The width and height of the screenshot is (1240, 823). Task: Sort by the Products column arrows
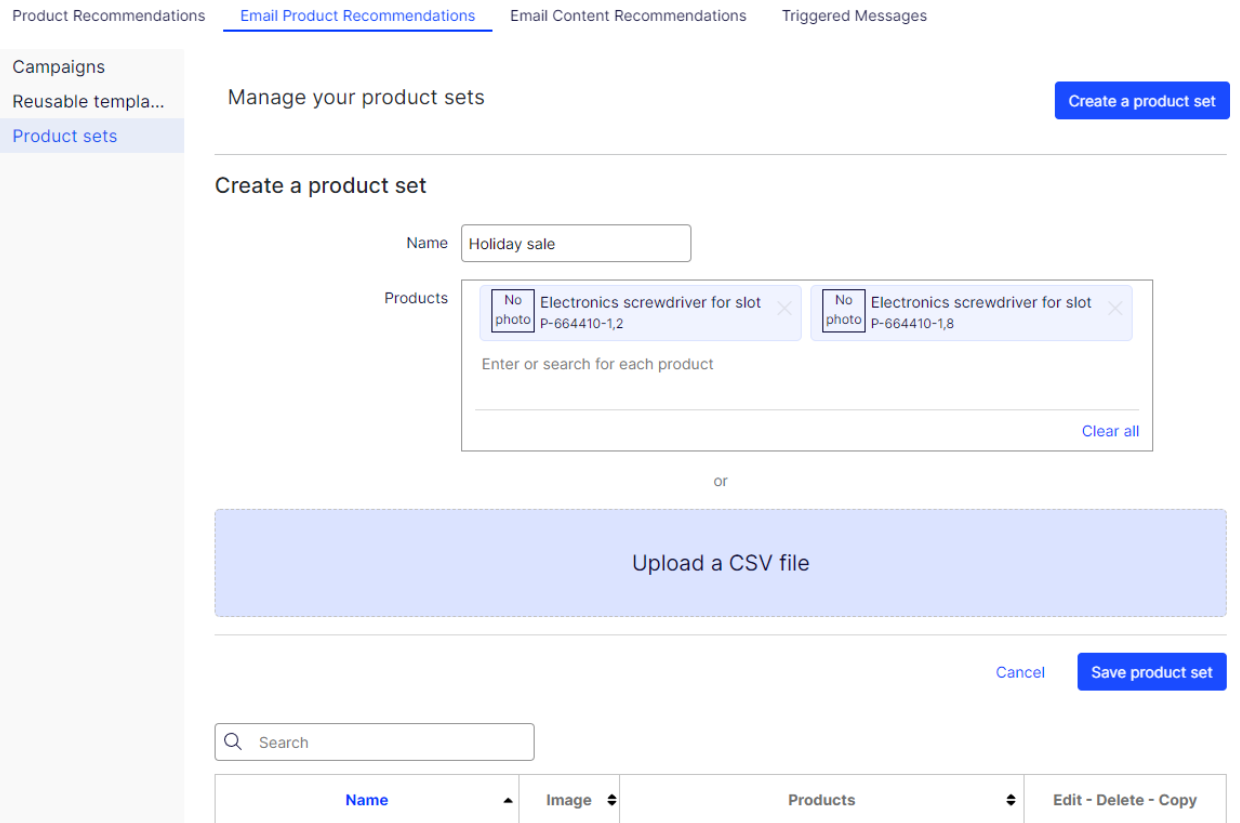1010,800
